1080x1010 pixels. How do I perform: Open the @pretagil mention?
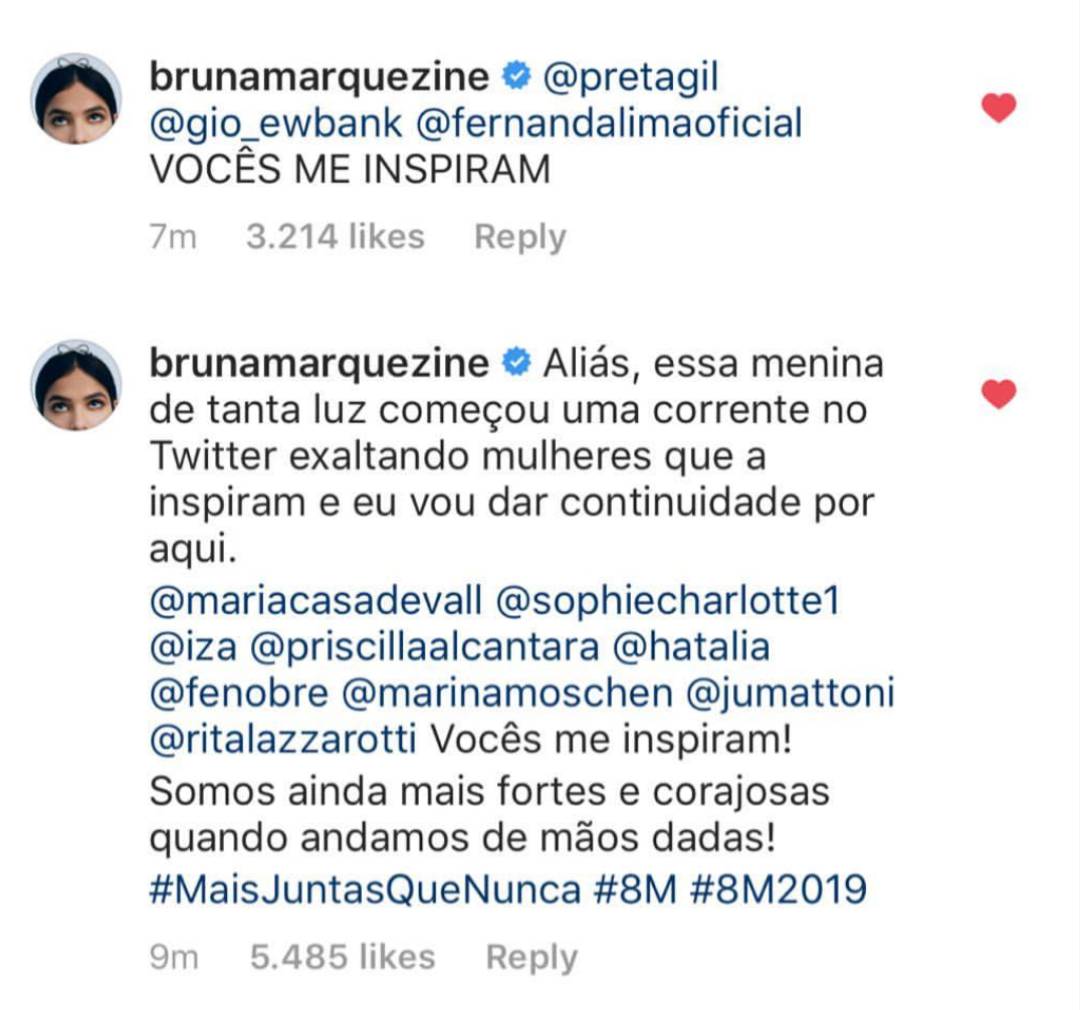tap(630, 76)
